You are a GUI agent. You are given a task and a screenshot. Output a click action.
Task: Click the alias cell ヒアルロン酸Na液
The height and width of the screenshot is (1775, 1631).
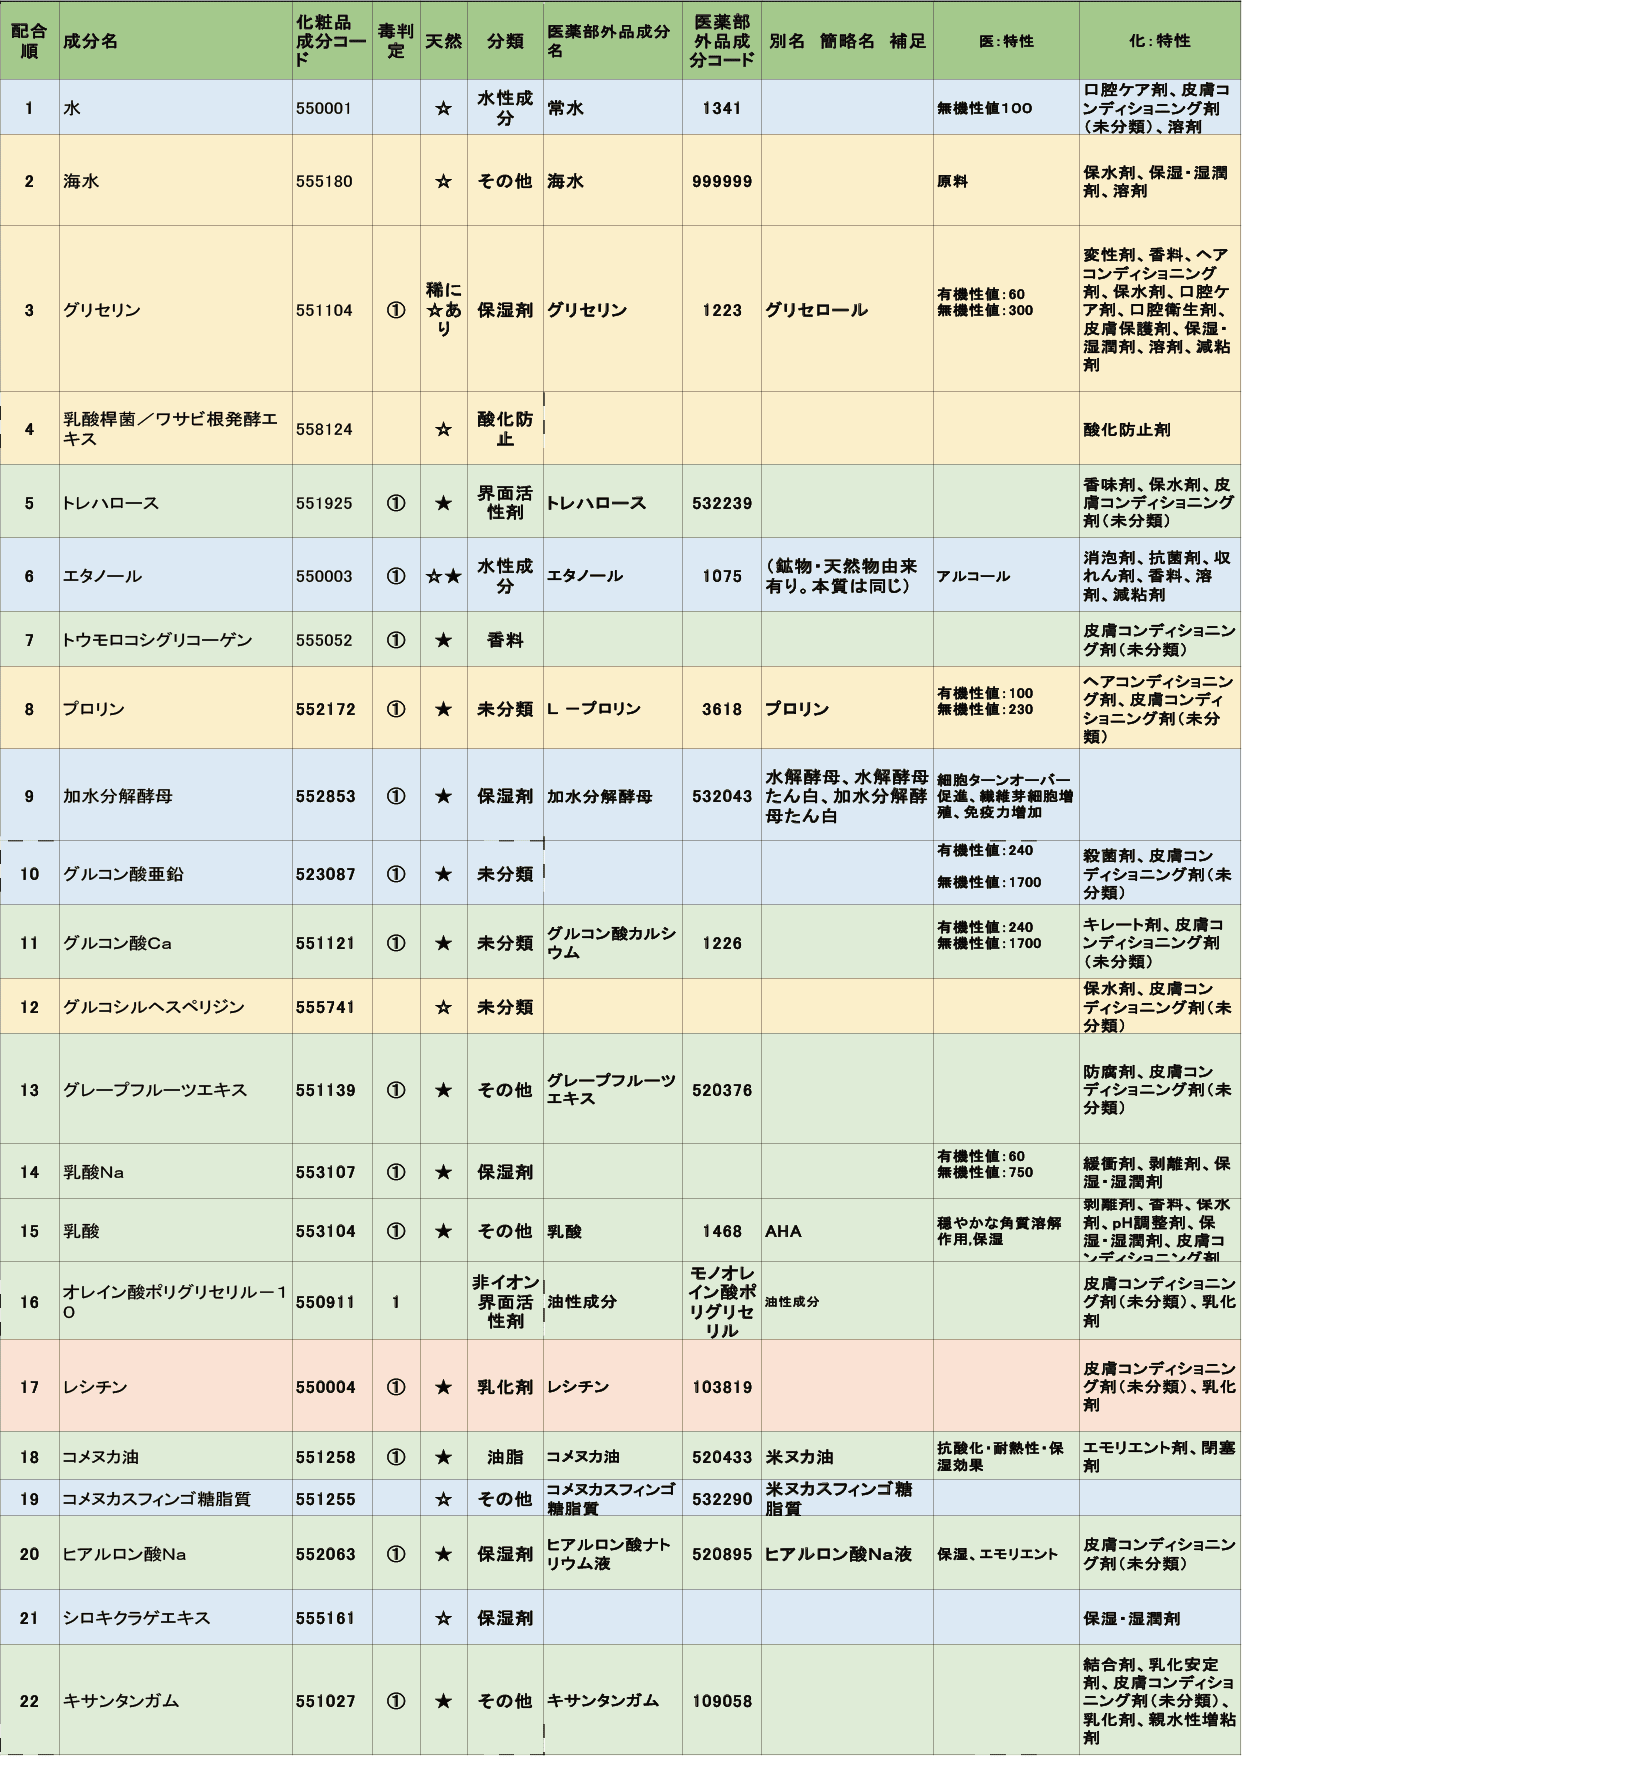(x=847, y=1553)
